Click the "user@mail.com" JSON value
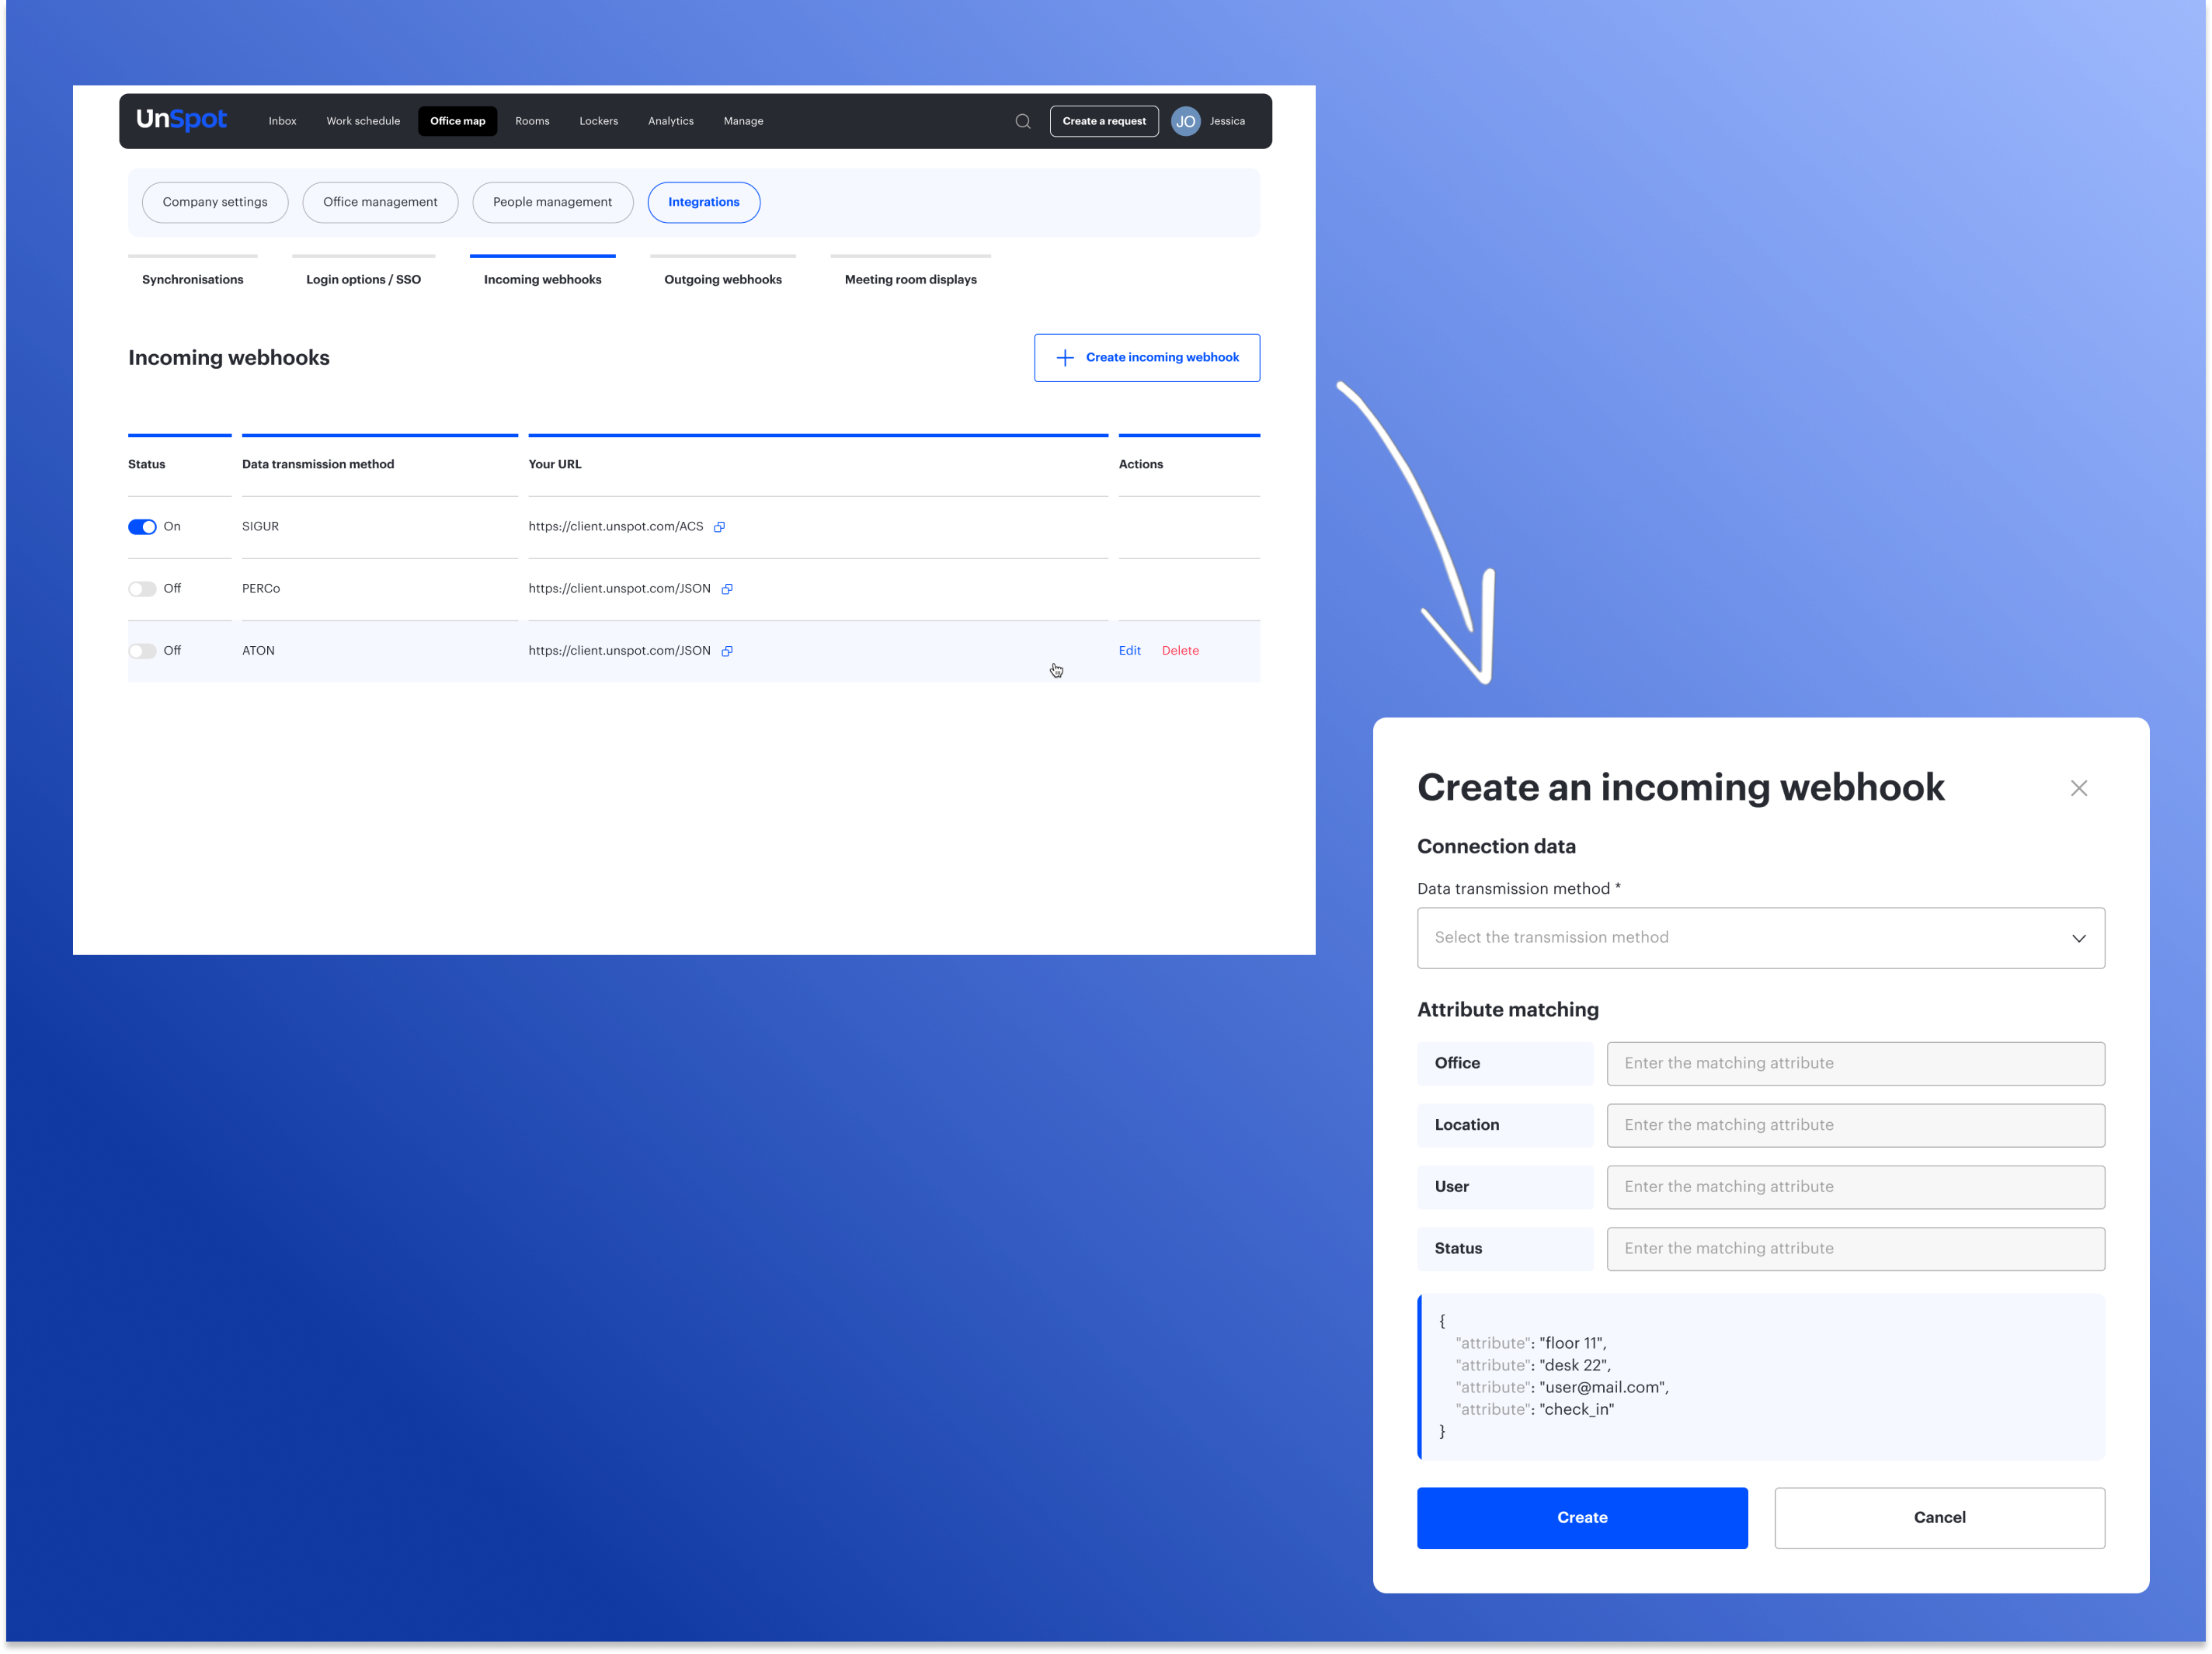The width and height of the screenshot is (2212, 1654). click(x=1603, y=1387)
